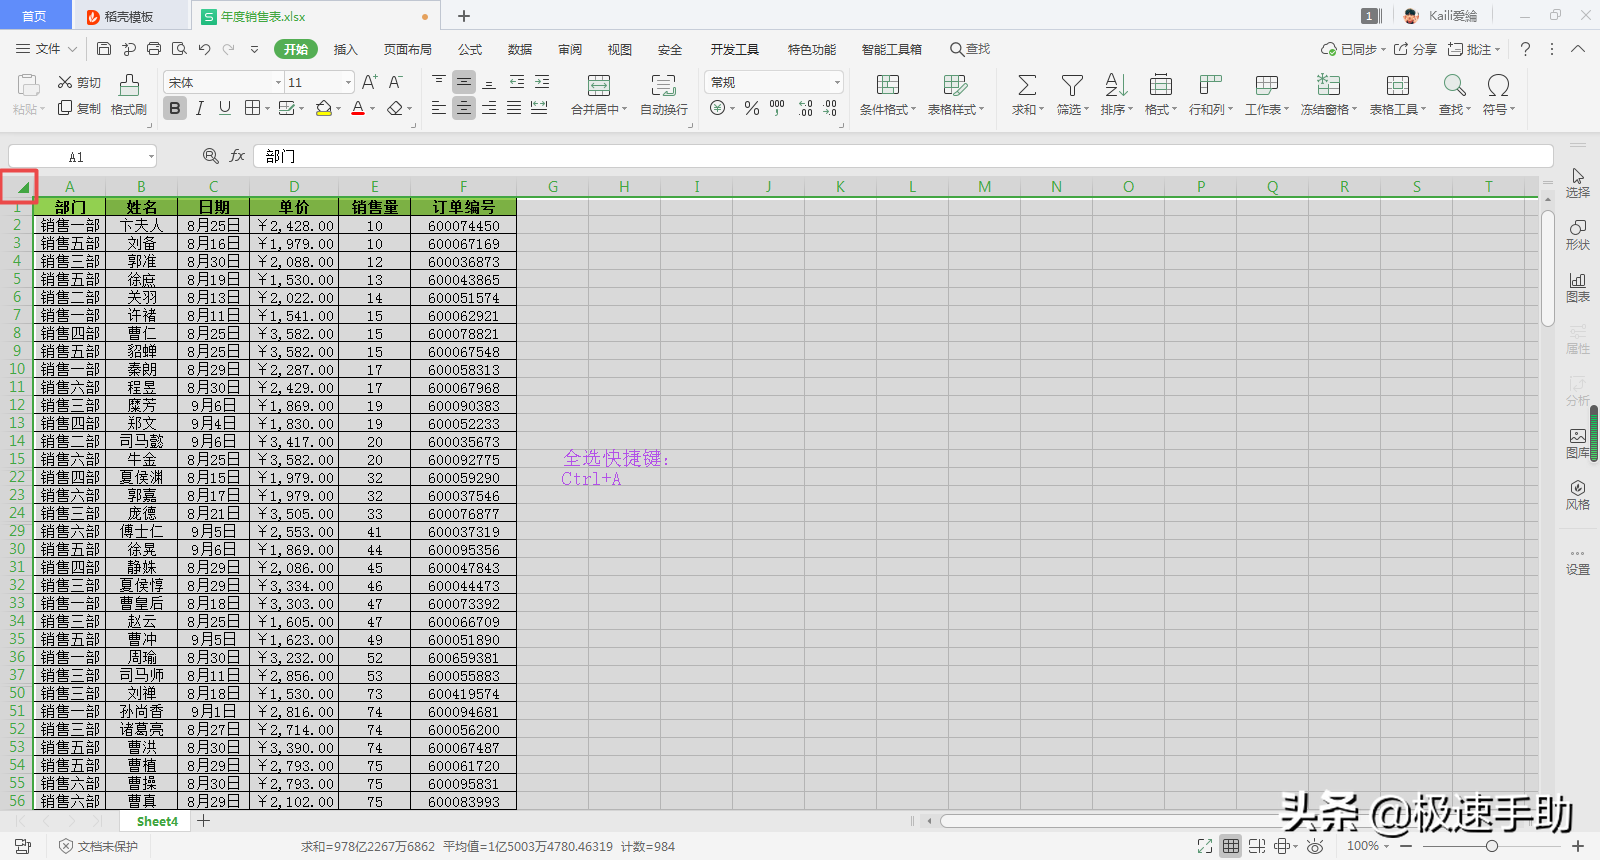Switch to normal view in status bar
The image size is (1600, 860).
pos(1231,846)
